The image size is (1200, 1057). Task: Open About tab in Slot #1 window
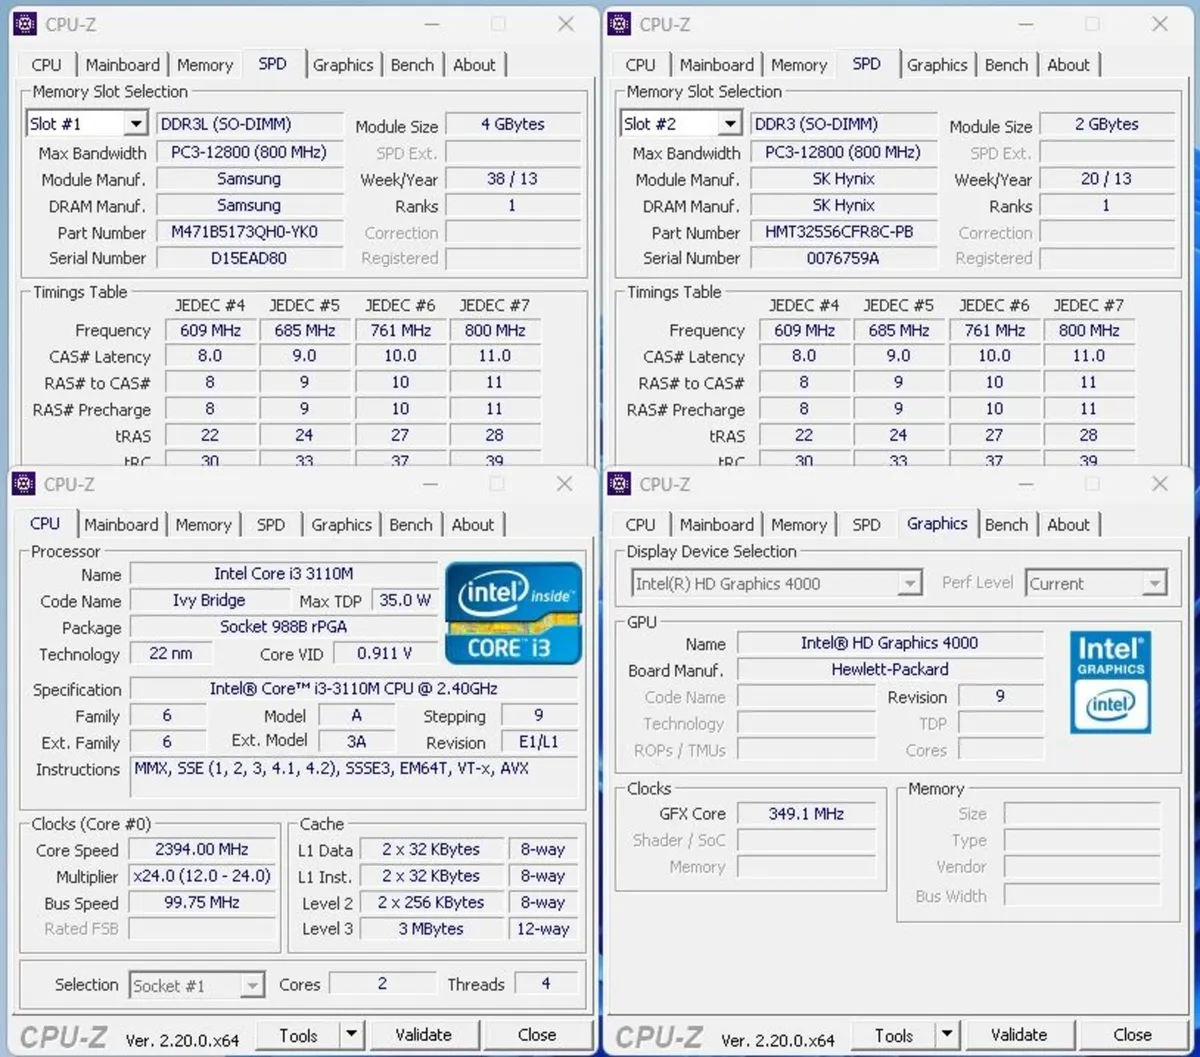[474, 65]
